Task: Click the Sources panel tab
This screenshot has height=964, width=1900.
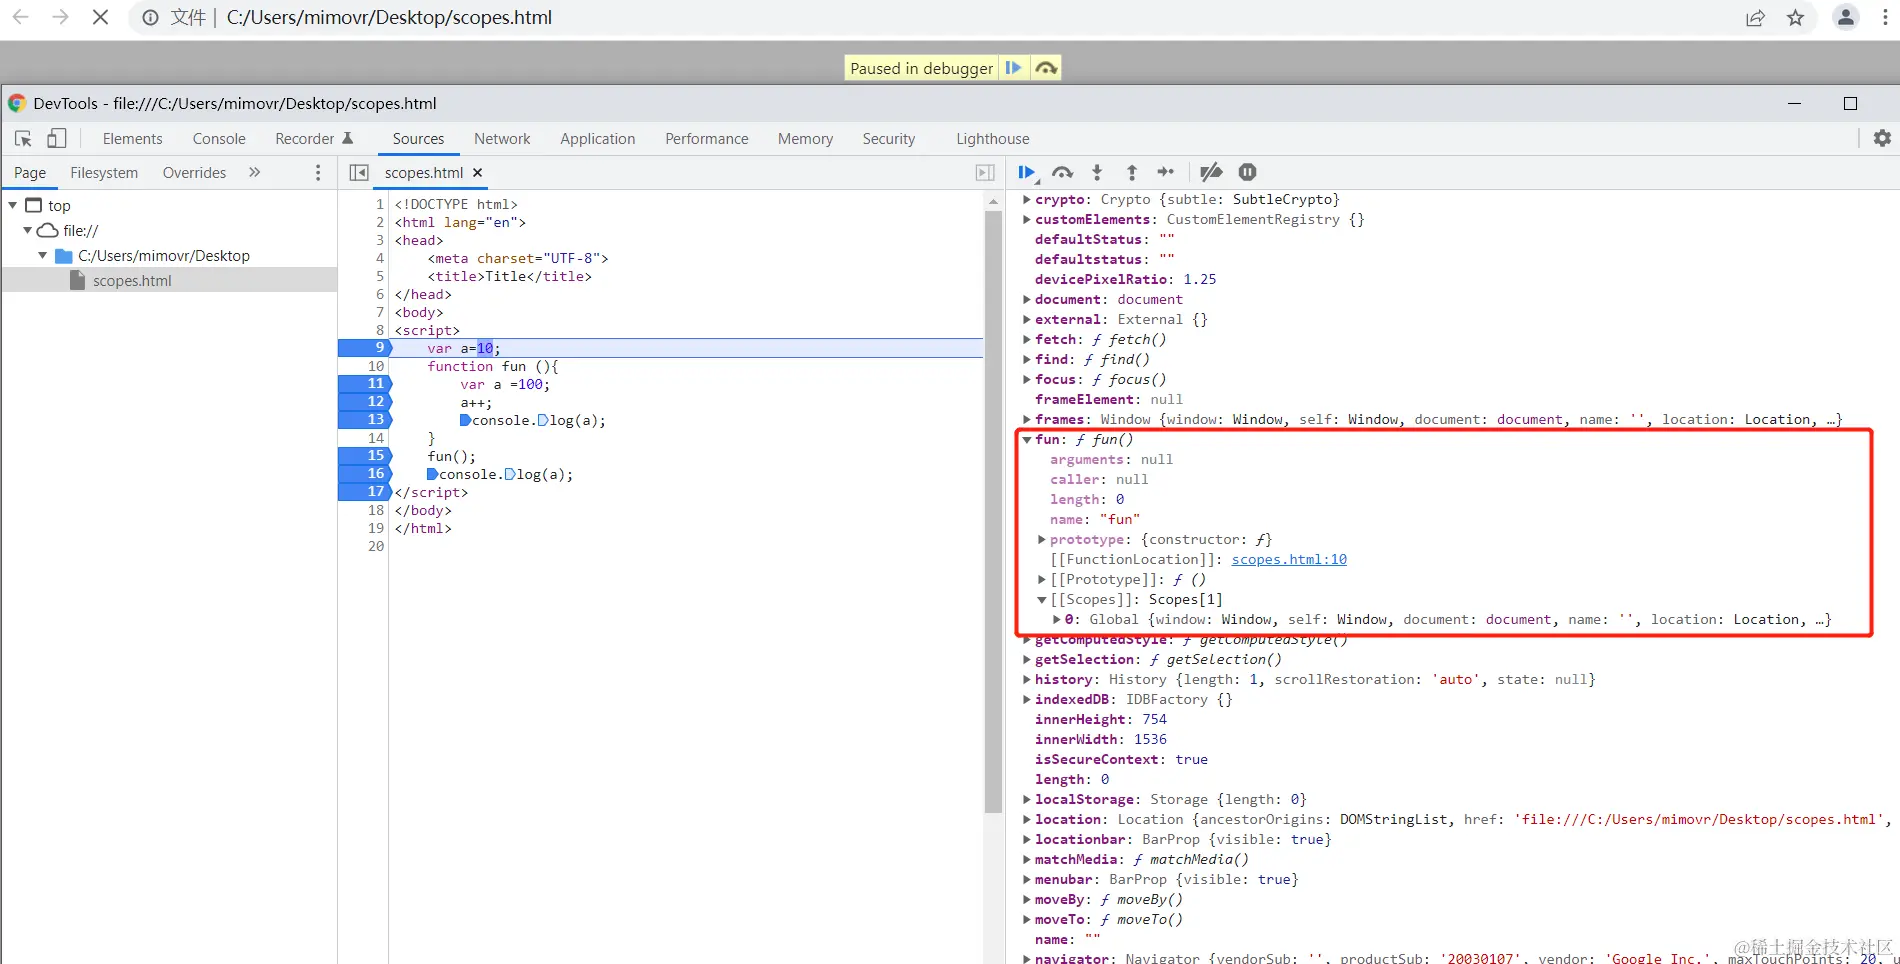Action: (418, 139)
